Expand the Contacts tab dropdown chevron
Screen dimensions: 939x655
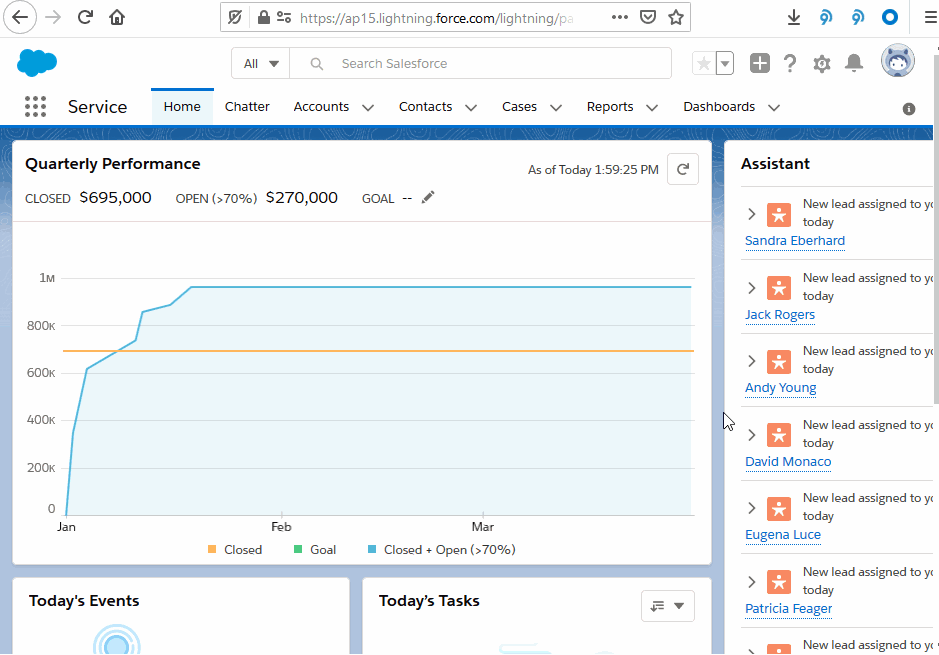click(x=471, y=108)
